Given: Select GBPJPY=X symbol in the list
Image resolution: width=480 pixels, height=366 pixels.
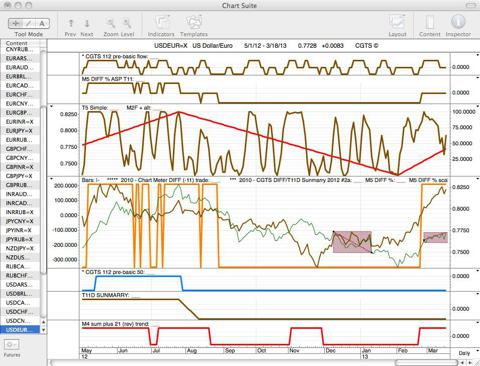Looking at the screenshot, I should (x=20, y=176).
